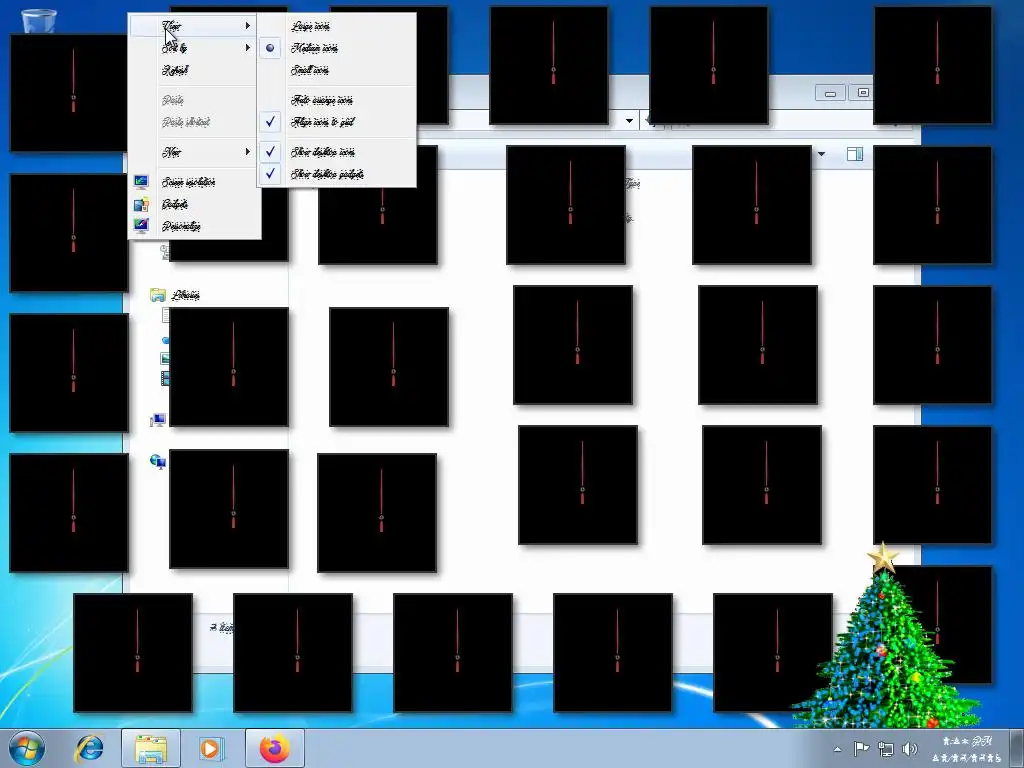Screen dimensions: 1024x768
Task: Switch to Firefox on the taskbar
Action: (274, 748)
